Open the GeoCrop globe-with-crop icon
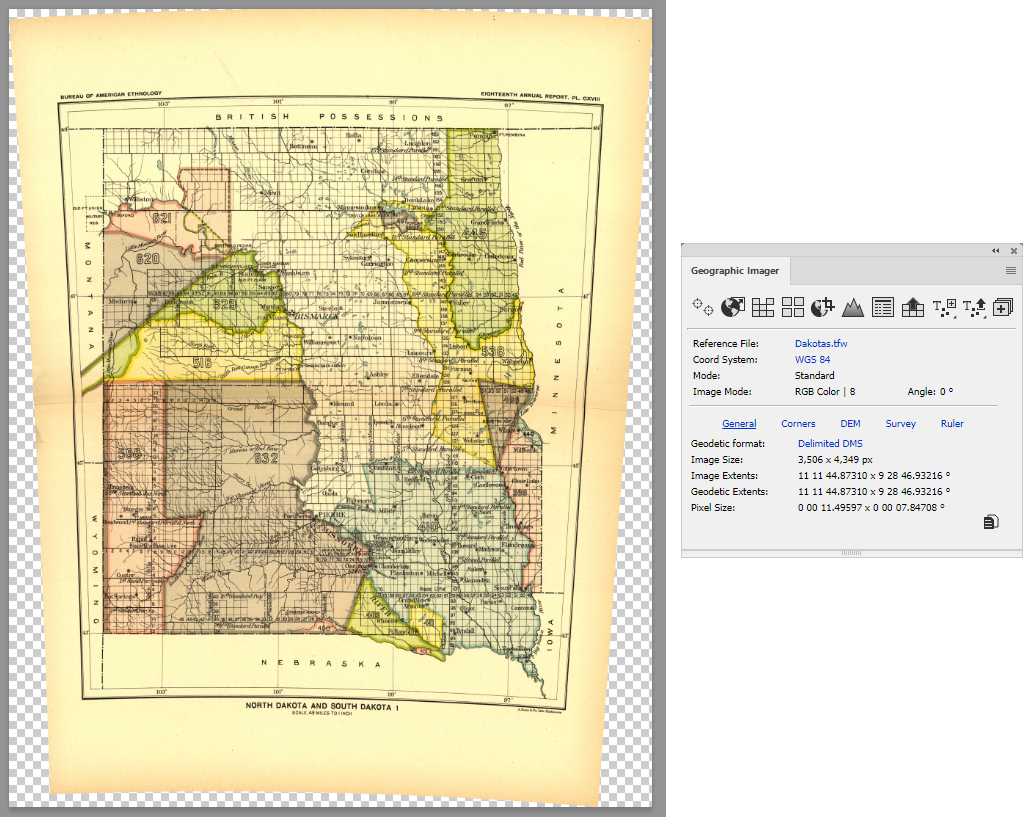1035x817 pixels. tap(822, 307)
